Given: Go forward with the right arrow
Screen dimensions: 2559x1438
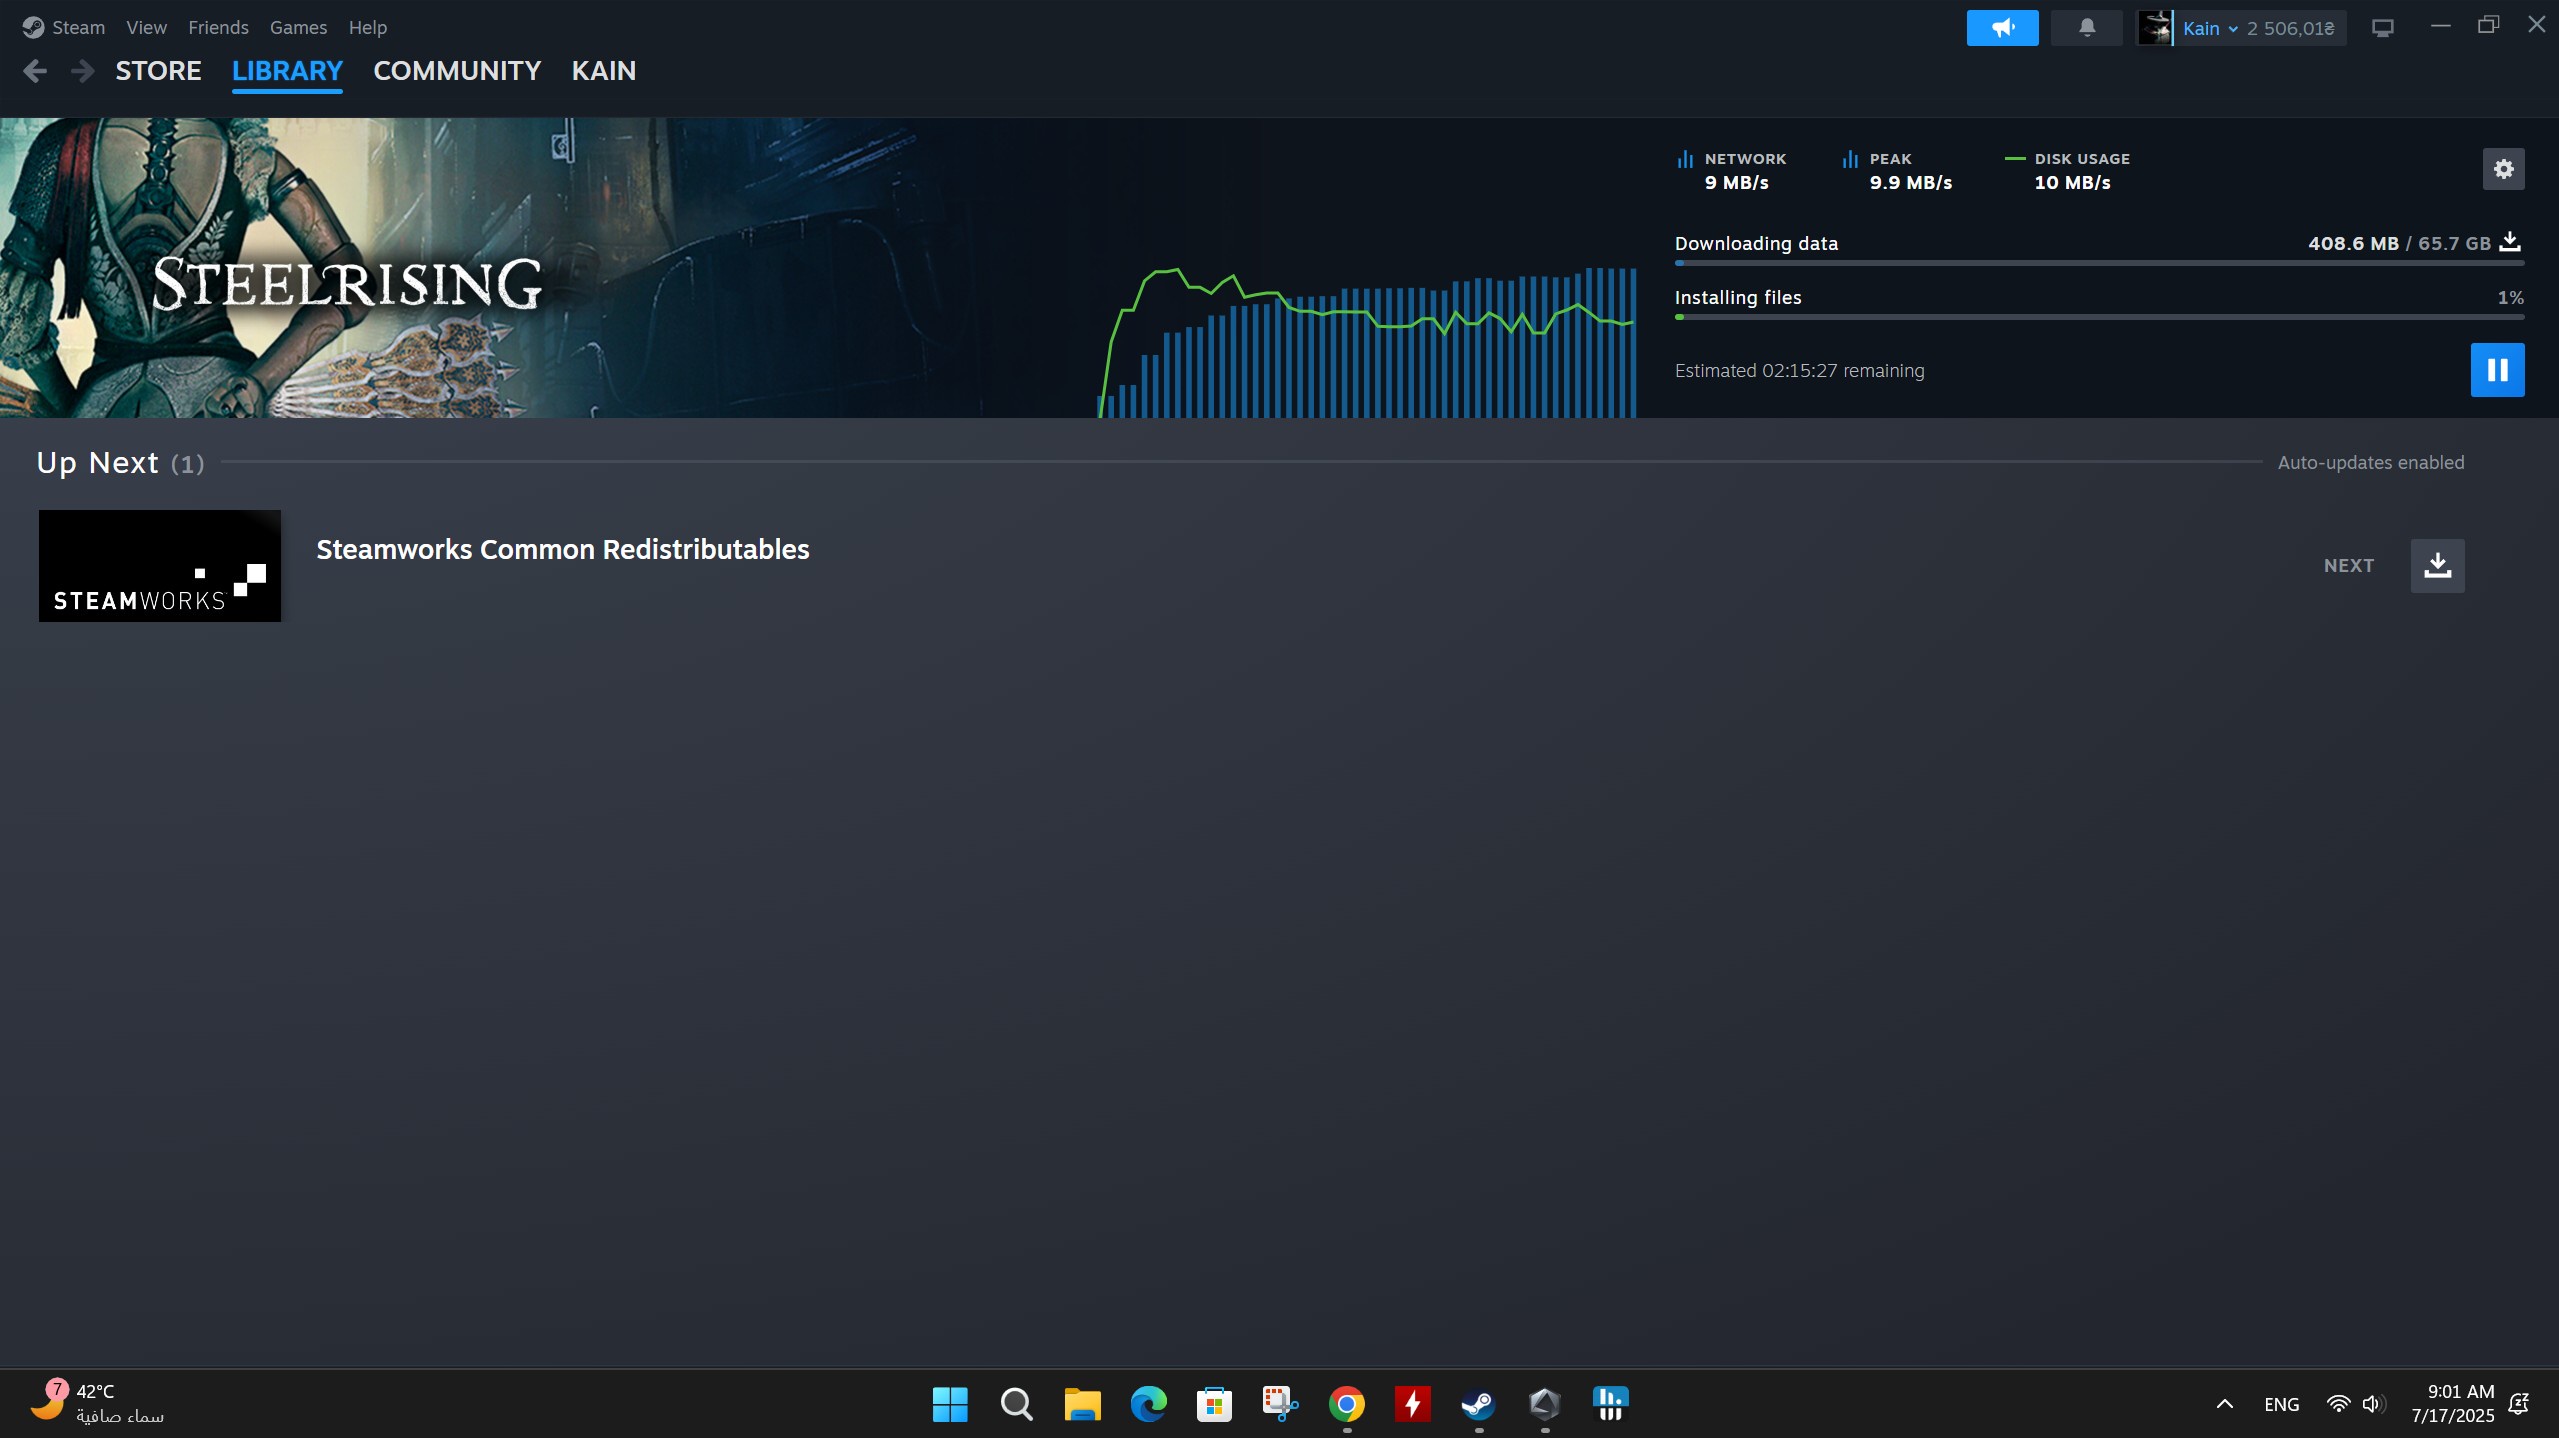Looking at the screenshot, I should pyautogui.click(x=83, y=71).
